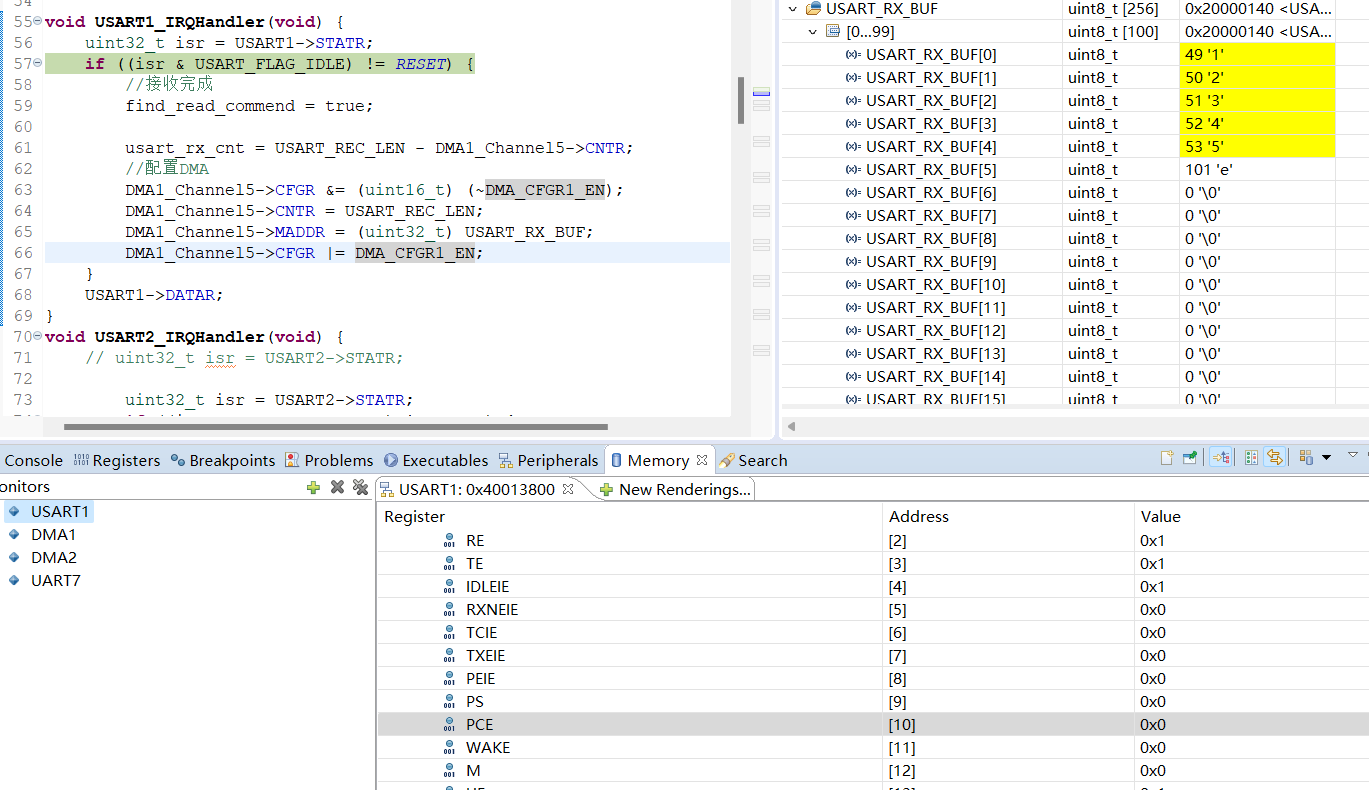Screen dimensions: 1369x790
Task: Toggle the split pane layout icon
Action: pyautogui.click(x=1251, y=458)
